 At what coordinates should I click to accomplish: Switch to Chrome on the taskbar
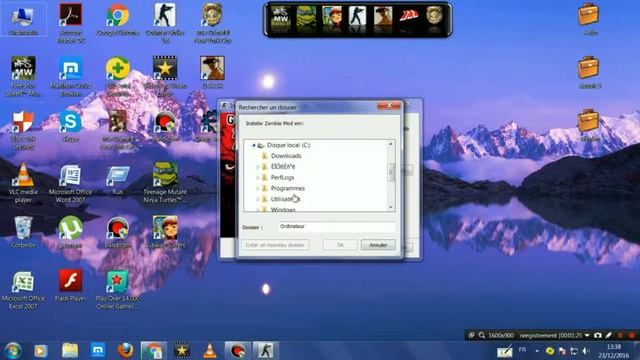tap(154, 351)
